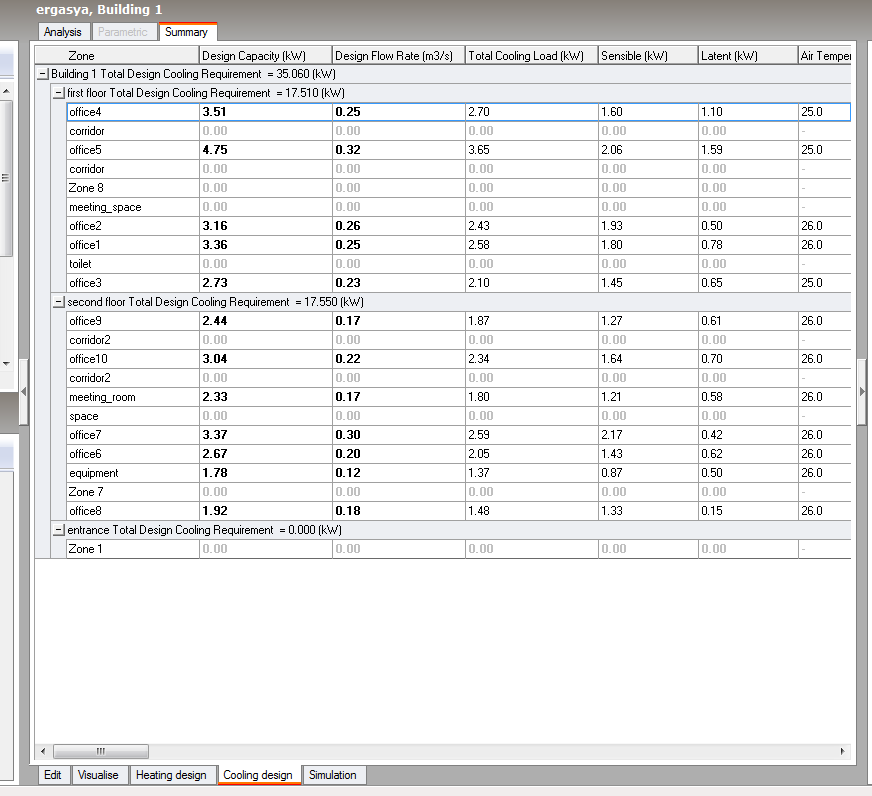The width and height of the screenshot is (872, 796).
Task: Select the meeting_space zone
Action: point(105,207)
